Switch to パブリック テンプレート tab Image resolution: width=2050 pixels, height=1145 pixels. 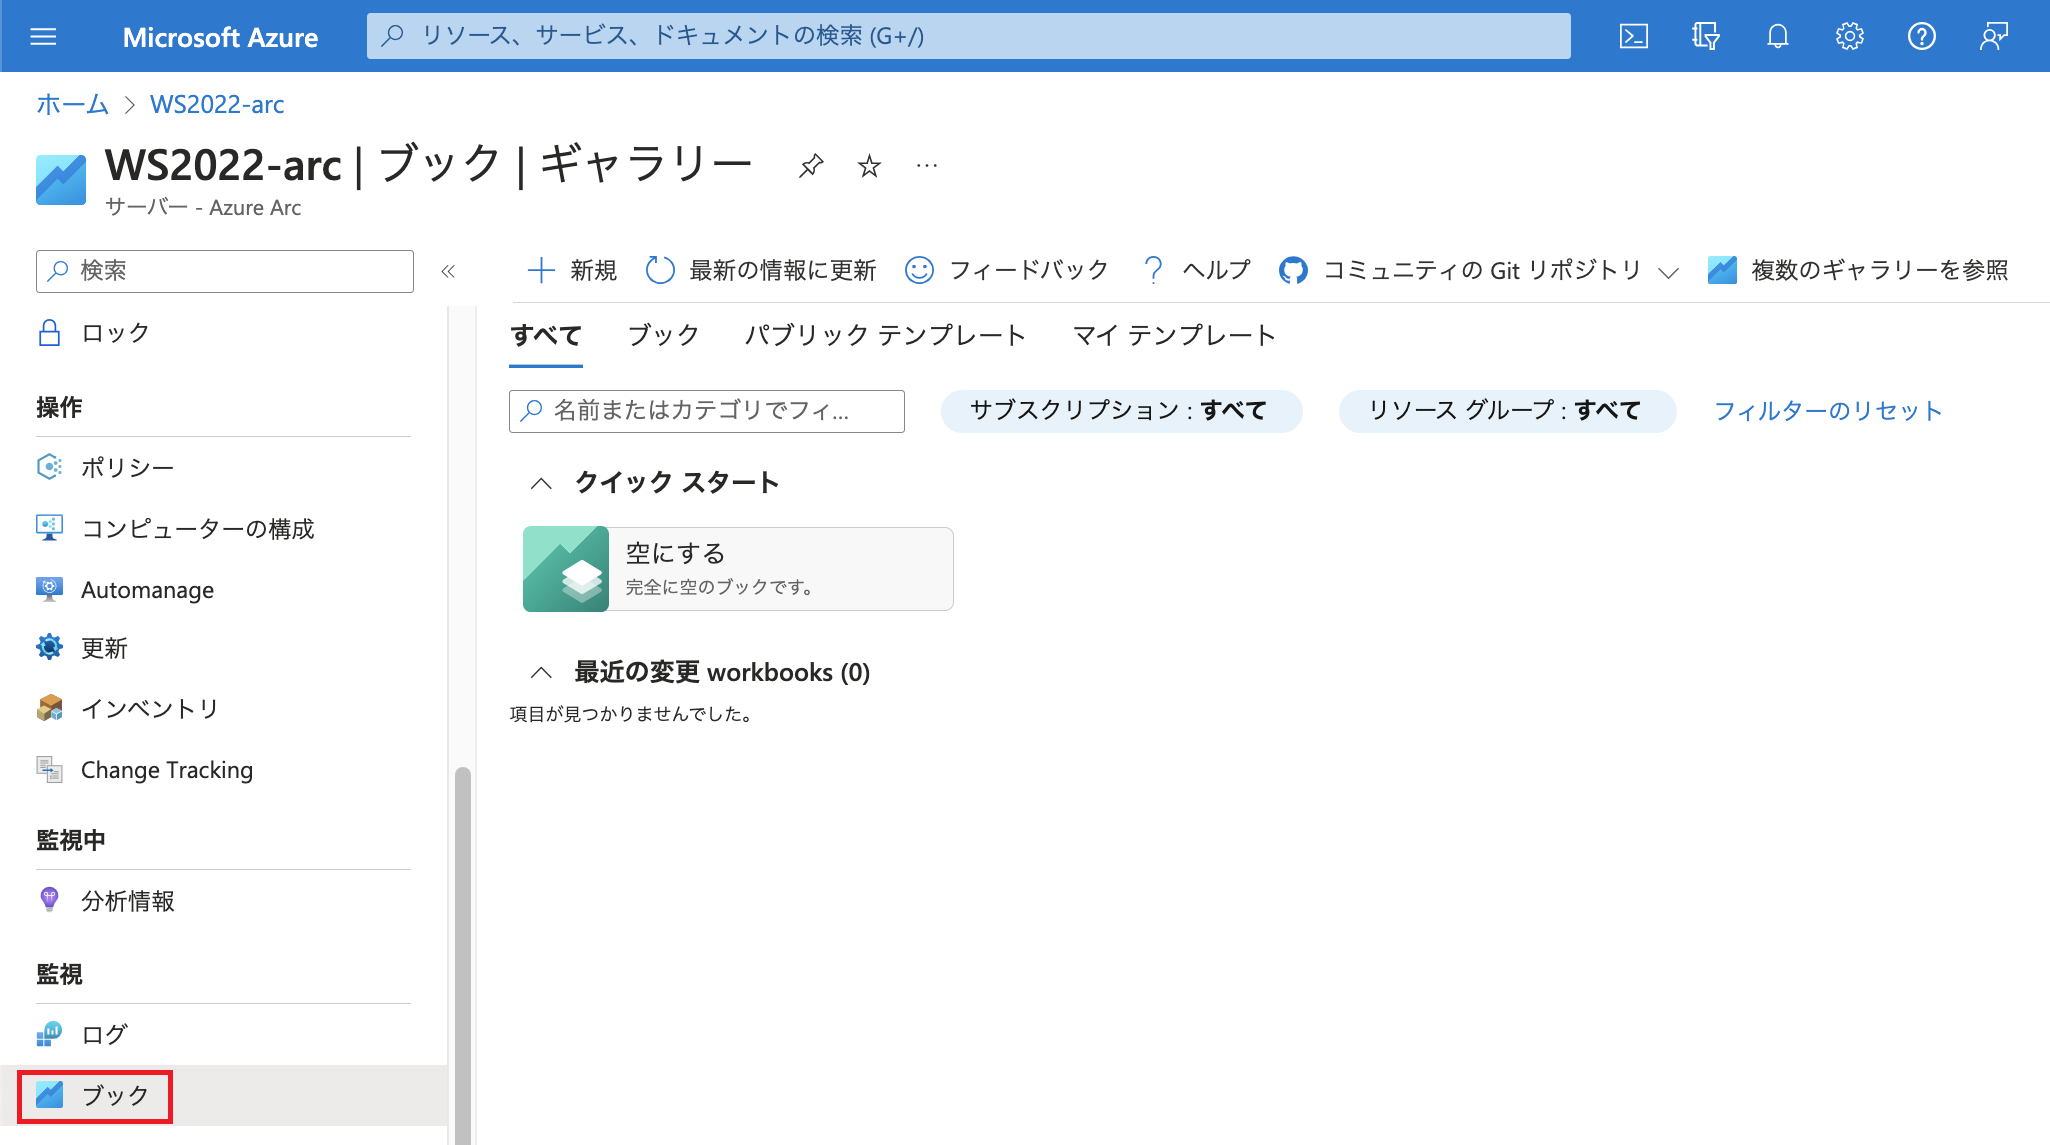(885, 336)
